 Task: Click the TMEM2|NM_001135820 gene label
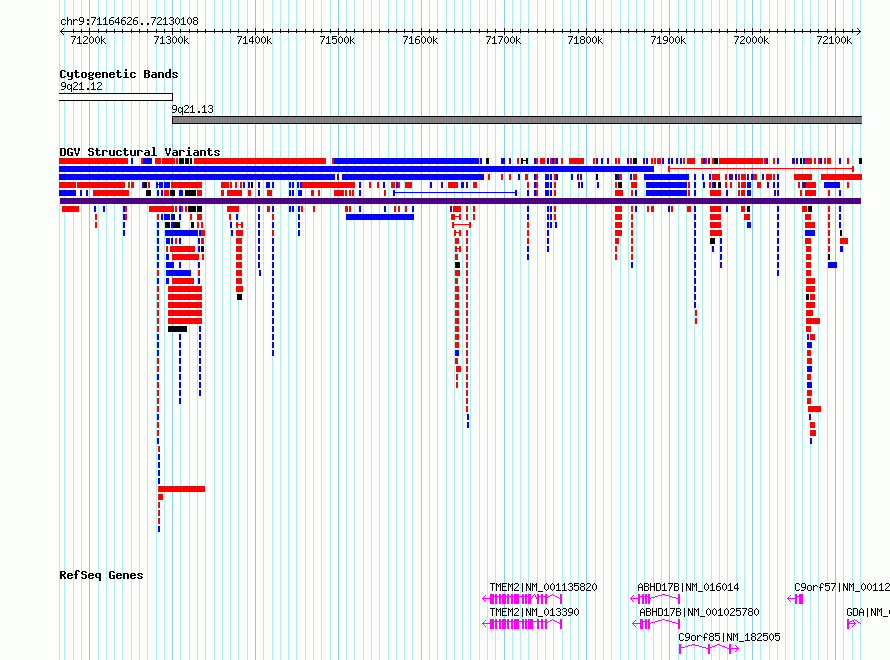[x=543, y=587]
